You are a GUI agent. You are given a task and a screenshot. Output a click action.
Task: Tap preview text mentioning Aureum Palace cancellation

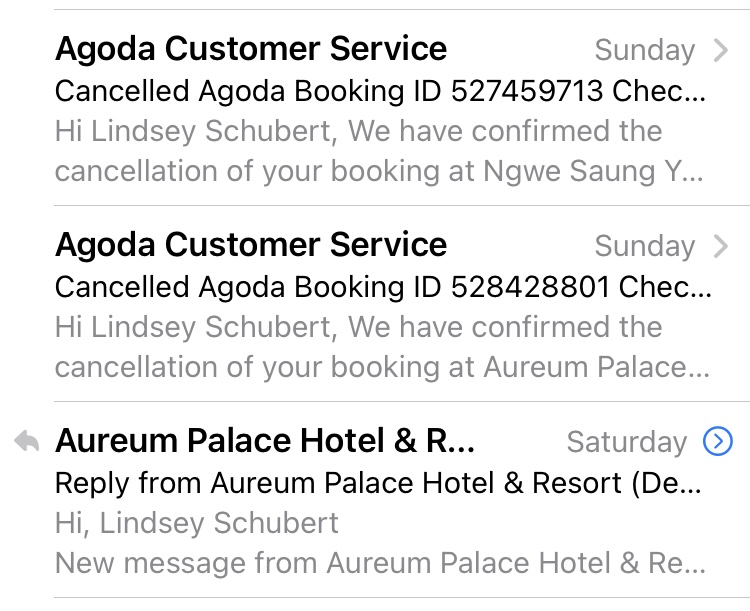(x=380, y=367)
